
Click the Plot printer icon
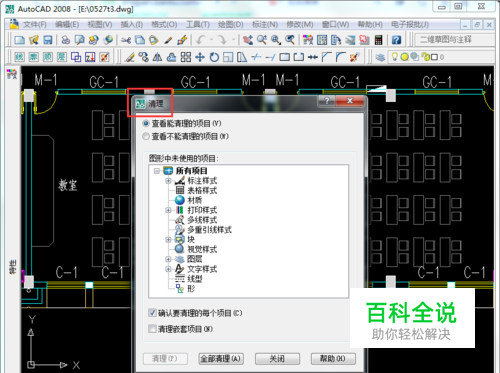pos(66,40)
